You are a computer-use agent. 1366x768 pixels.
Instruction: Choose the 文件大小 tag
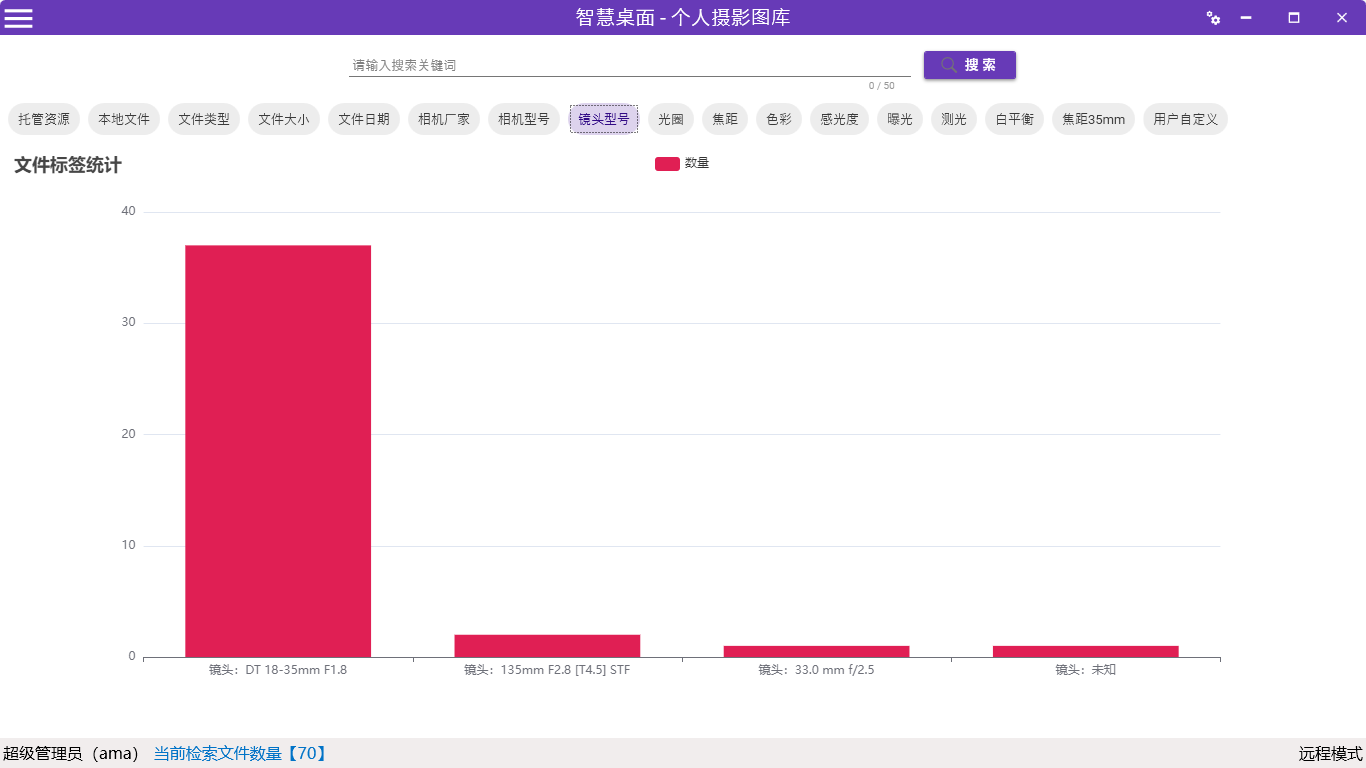coord(284,119)
